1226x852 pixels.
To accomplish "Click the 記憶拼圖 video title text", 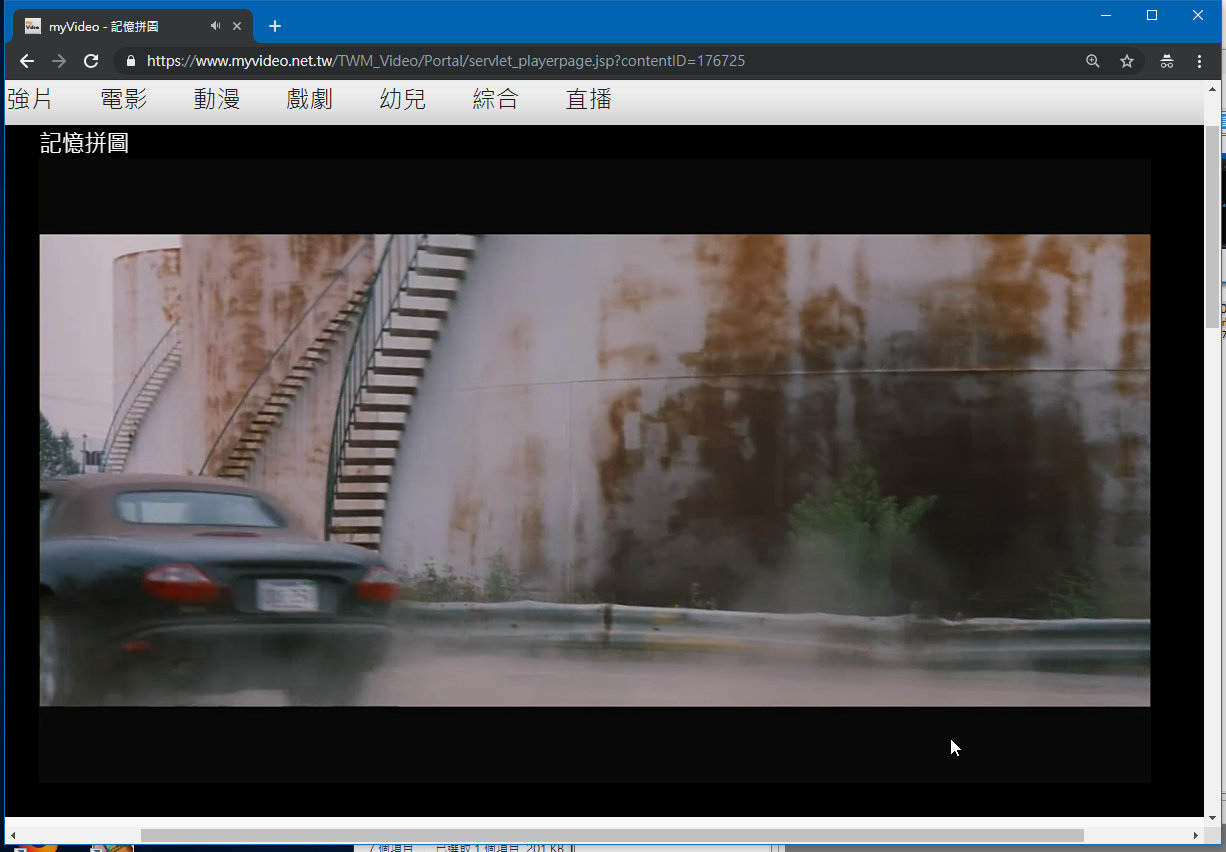I will (x=85, y=143).
